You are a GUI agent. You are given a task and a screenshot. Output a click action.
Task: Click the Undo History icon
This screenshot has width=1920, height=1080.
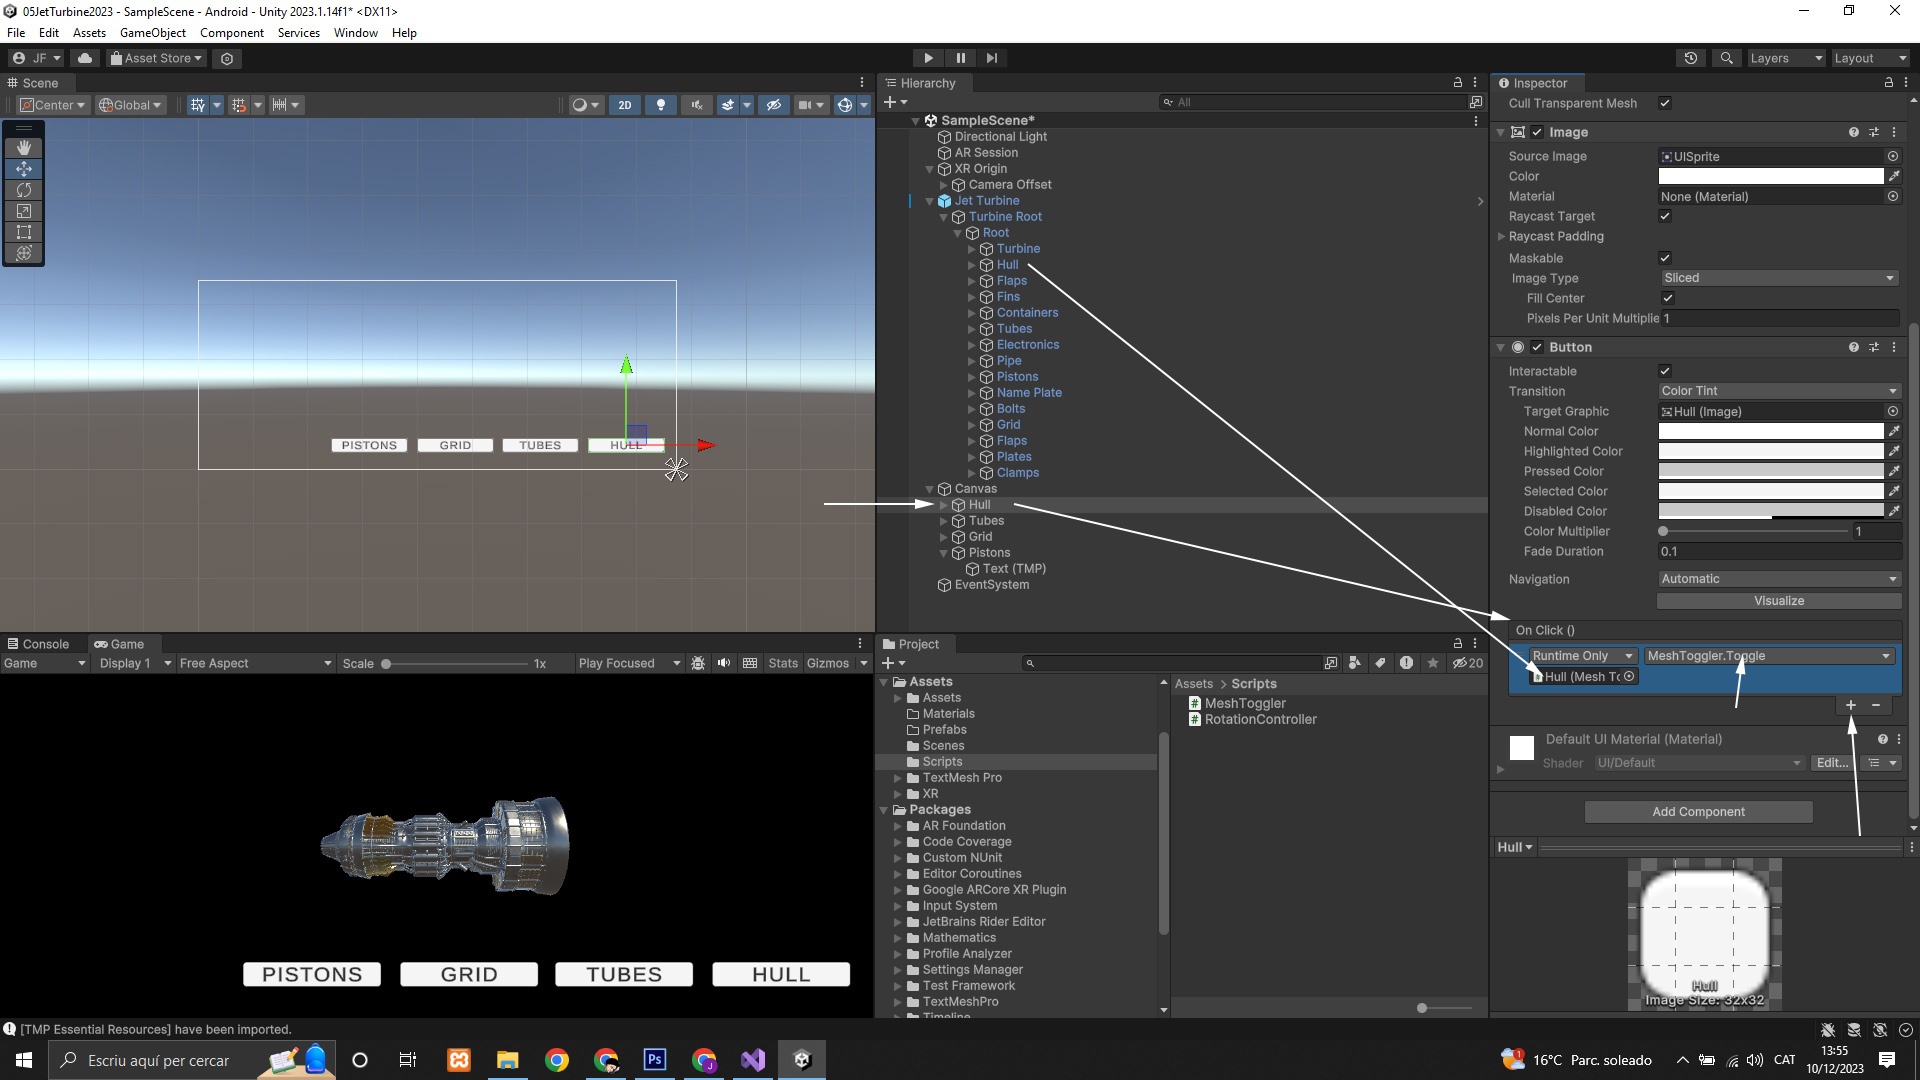tap(1690, 58)
